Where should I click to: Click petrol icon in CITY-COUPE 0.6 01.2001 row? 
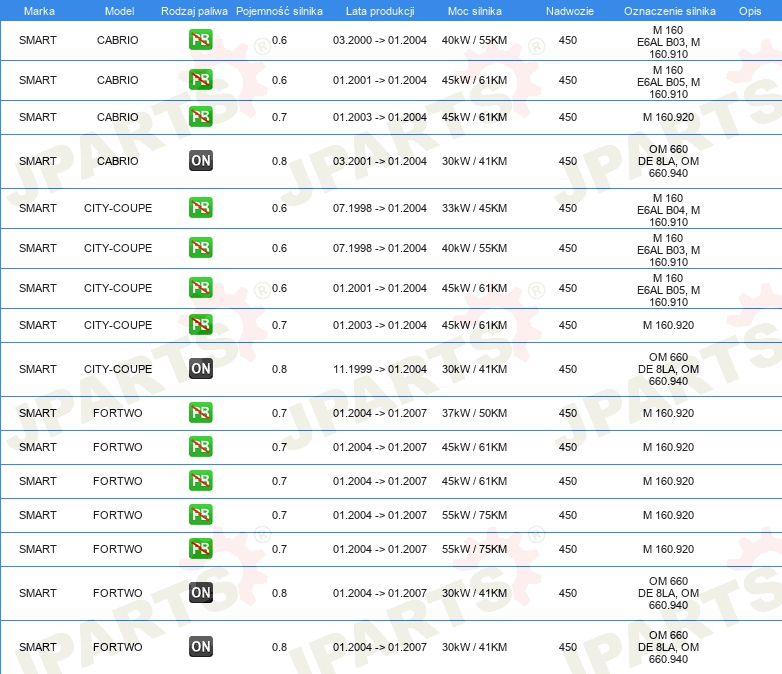(200, 287)
